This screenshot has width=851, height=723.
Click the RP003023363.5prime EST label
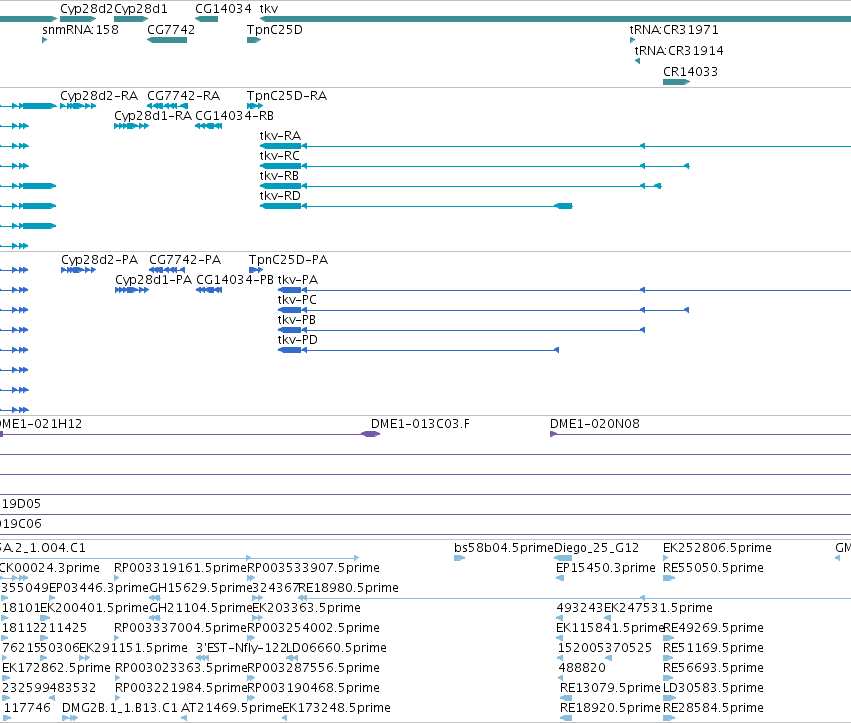point(181,668)
